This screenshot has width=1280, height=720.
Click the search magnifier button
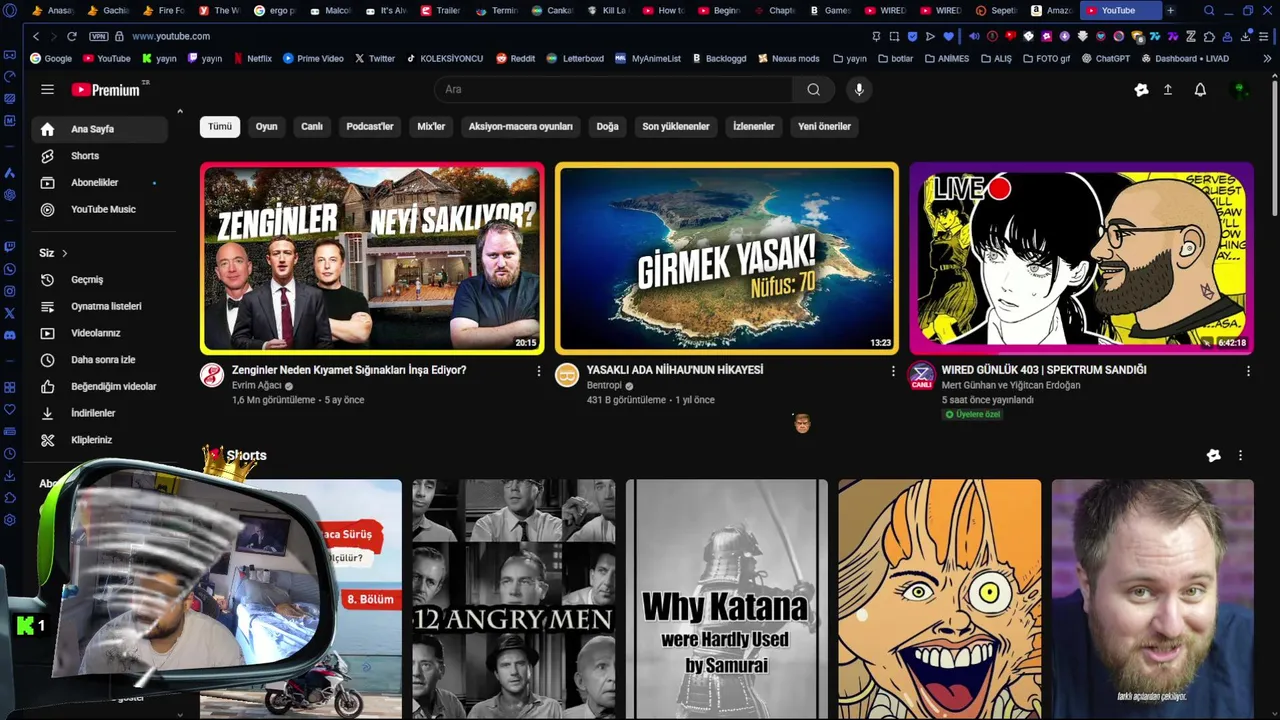tap(813, 89)
